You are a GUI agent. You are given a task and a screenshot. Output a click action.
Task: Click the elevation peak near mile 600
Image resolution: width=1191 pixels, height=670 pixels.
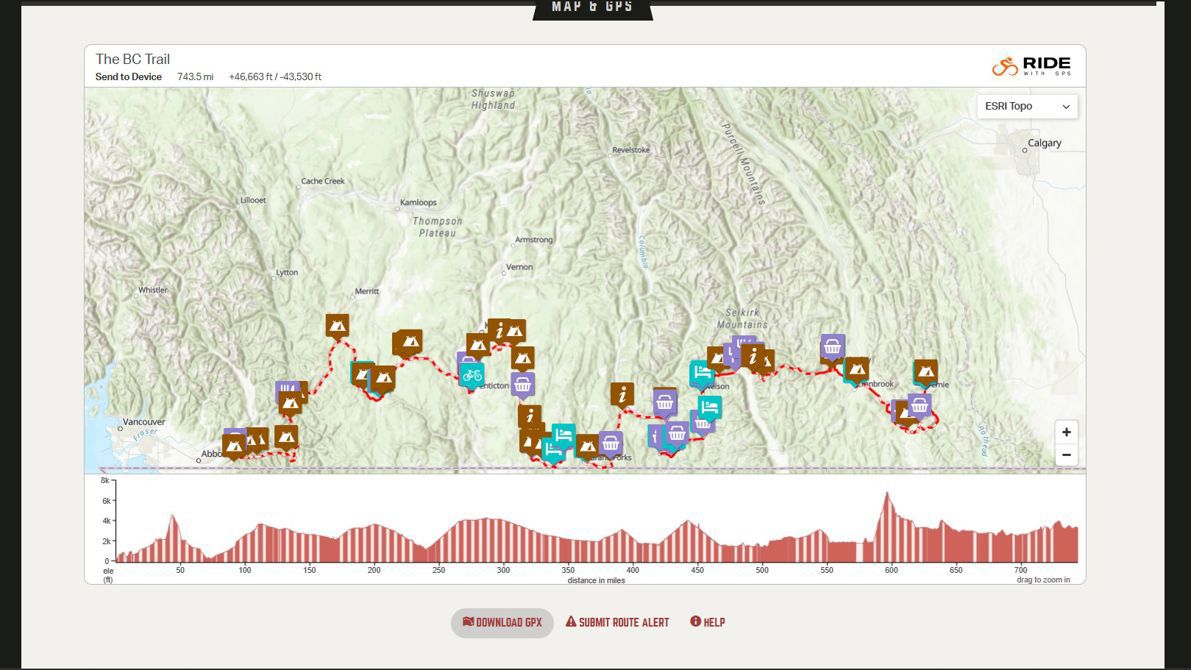coord(886,496)
